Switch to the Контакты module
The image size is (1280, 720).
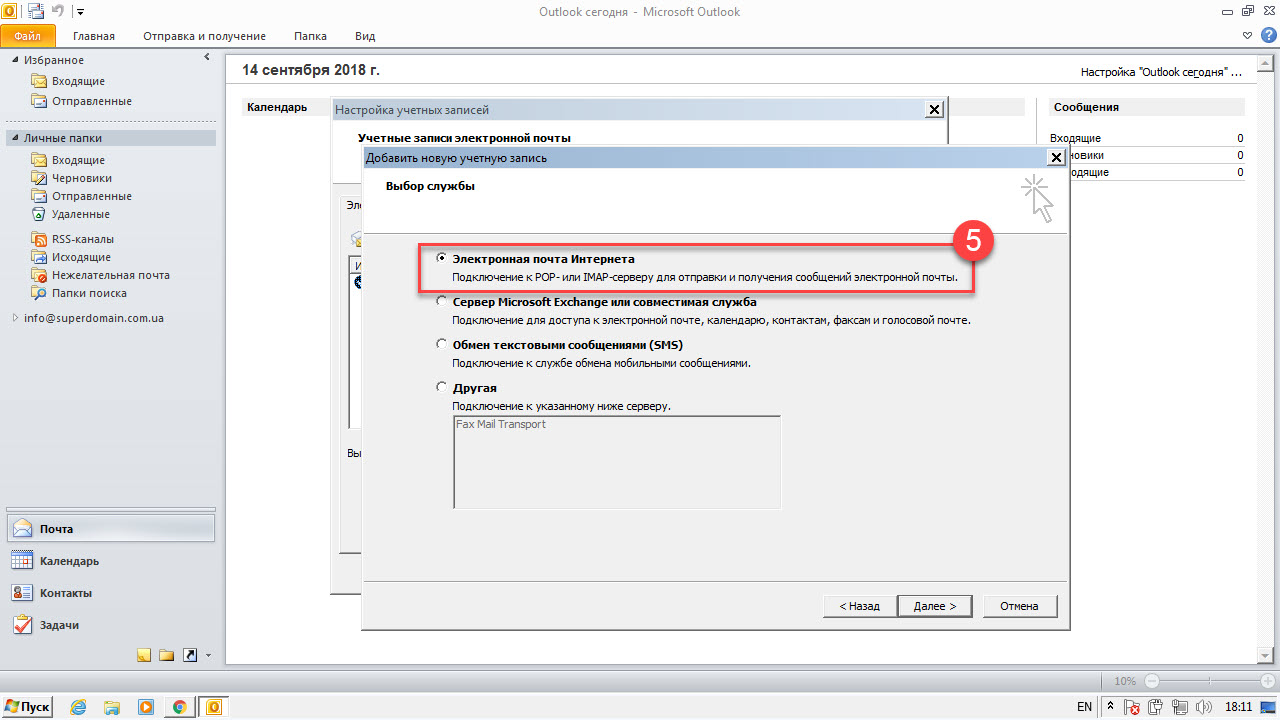(x=110, y=593)
